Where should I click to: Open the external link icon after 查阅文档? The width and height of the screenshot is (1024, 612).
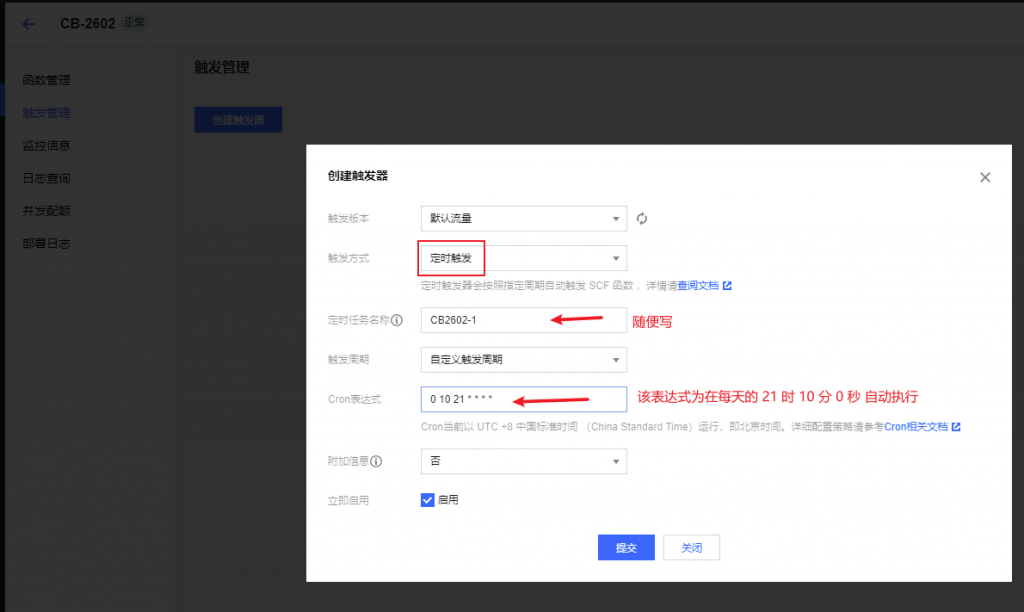(x=727, y=285)
